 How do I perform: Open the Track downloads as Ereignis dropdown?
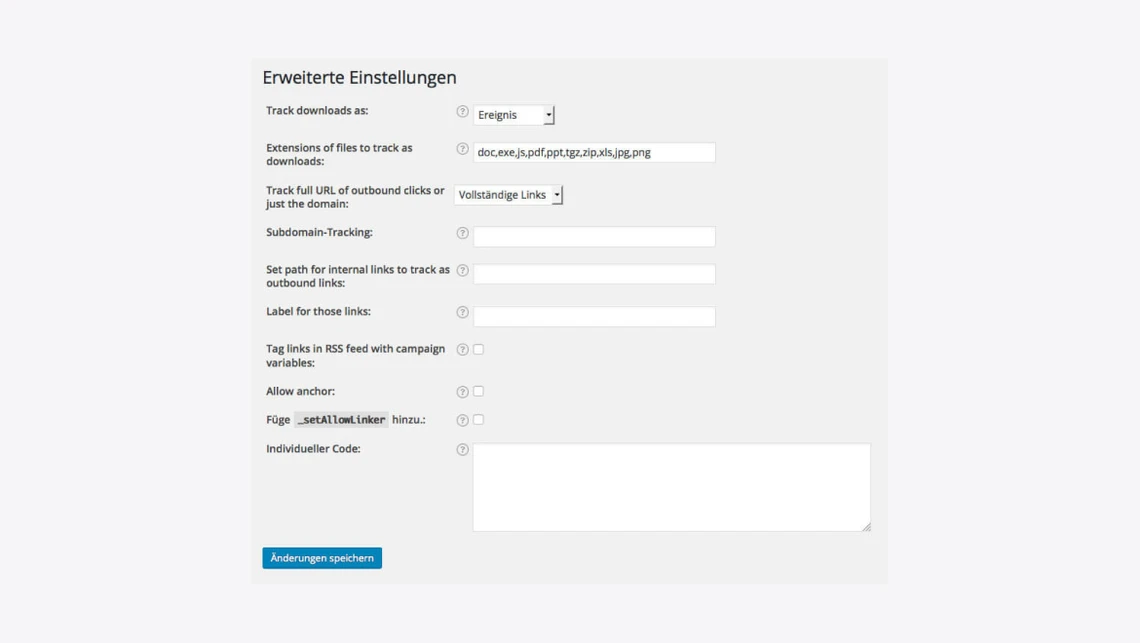click(x=514, y=115)
